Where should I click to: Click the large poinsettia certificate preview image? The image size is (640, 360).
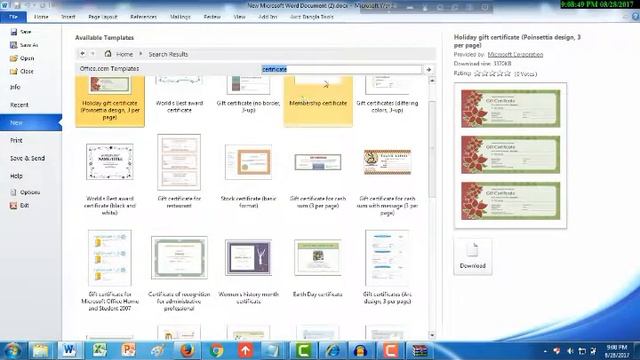tap(511, 156)
